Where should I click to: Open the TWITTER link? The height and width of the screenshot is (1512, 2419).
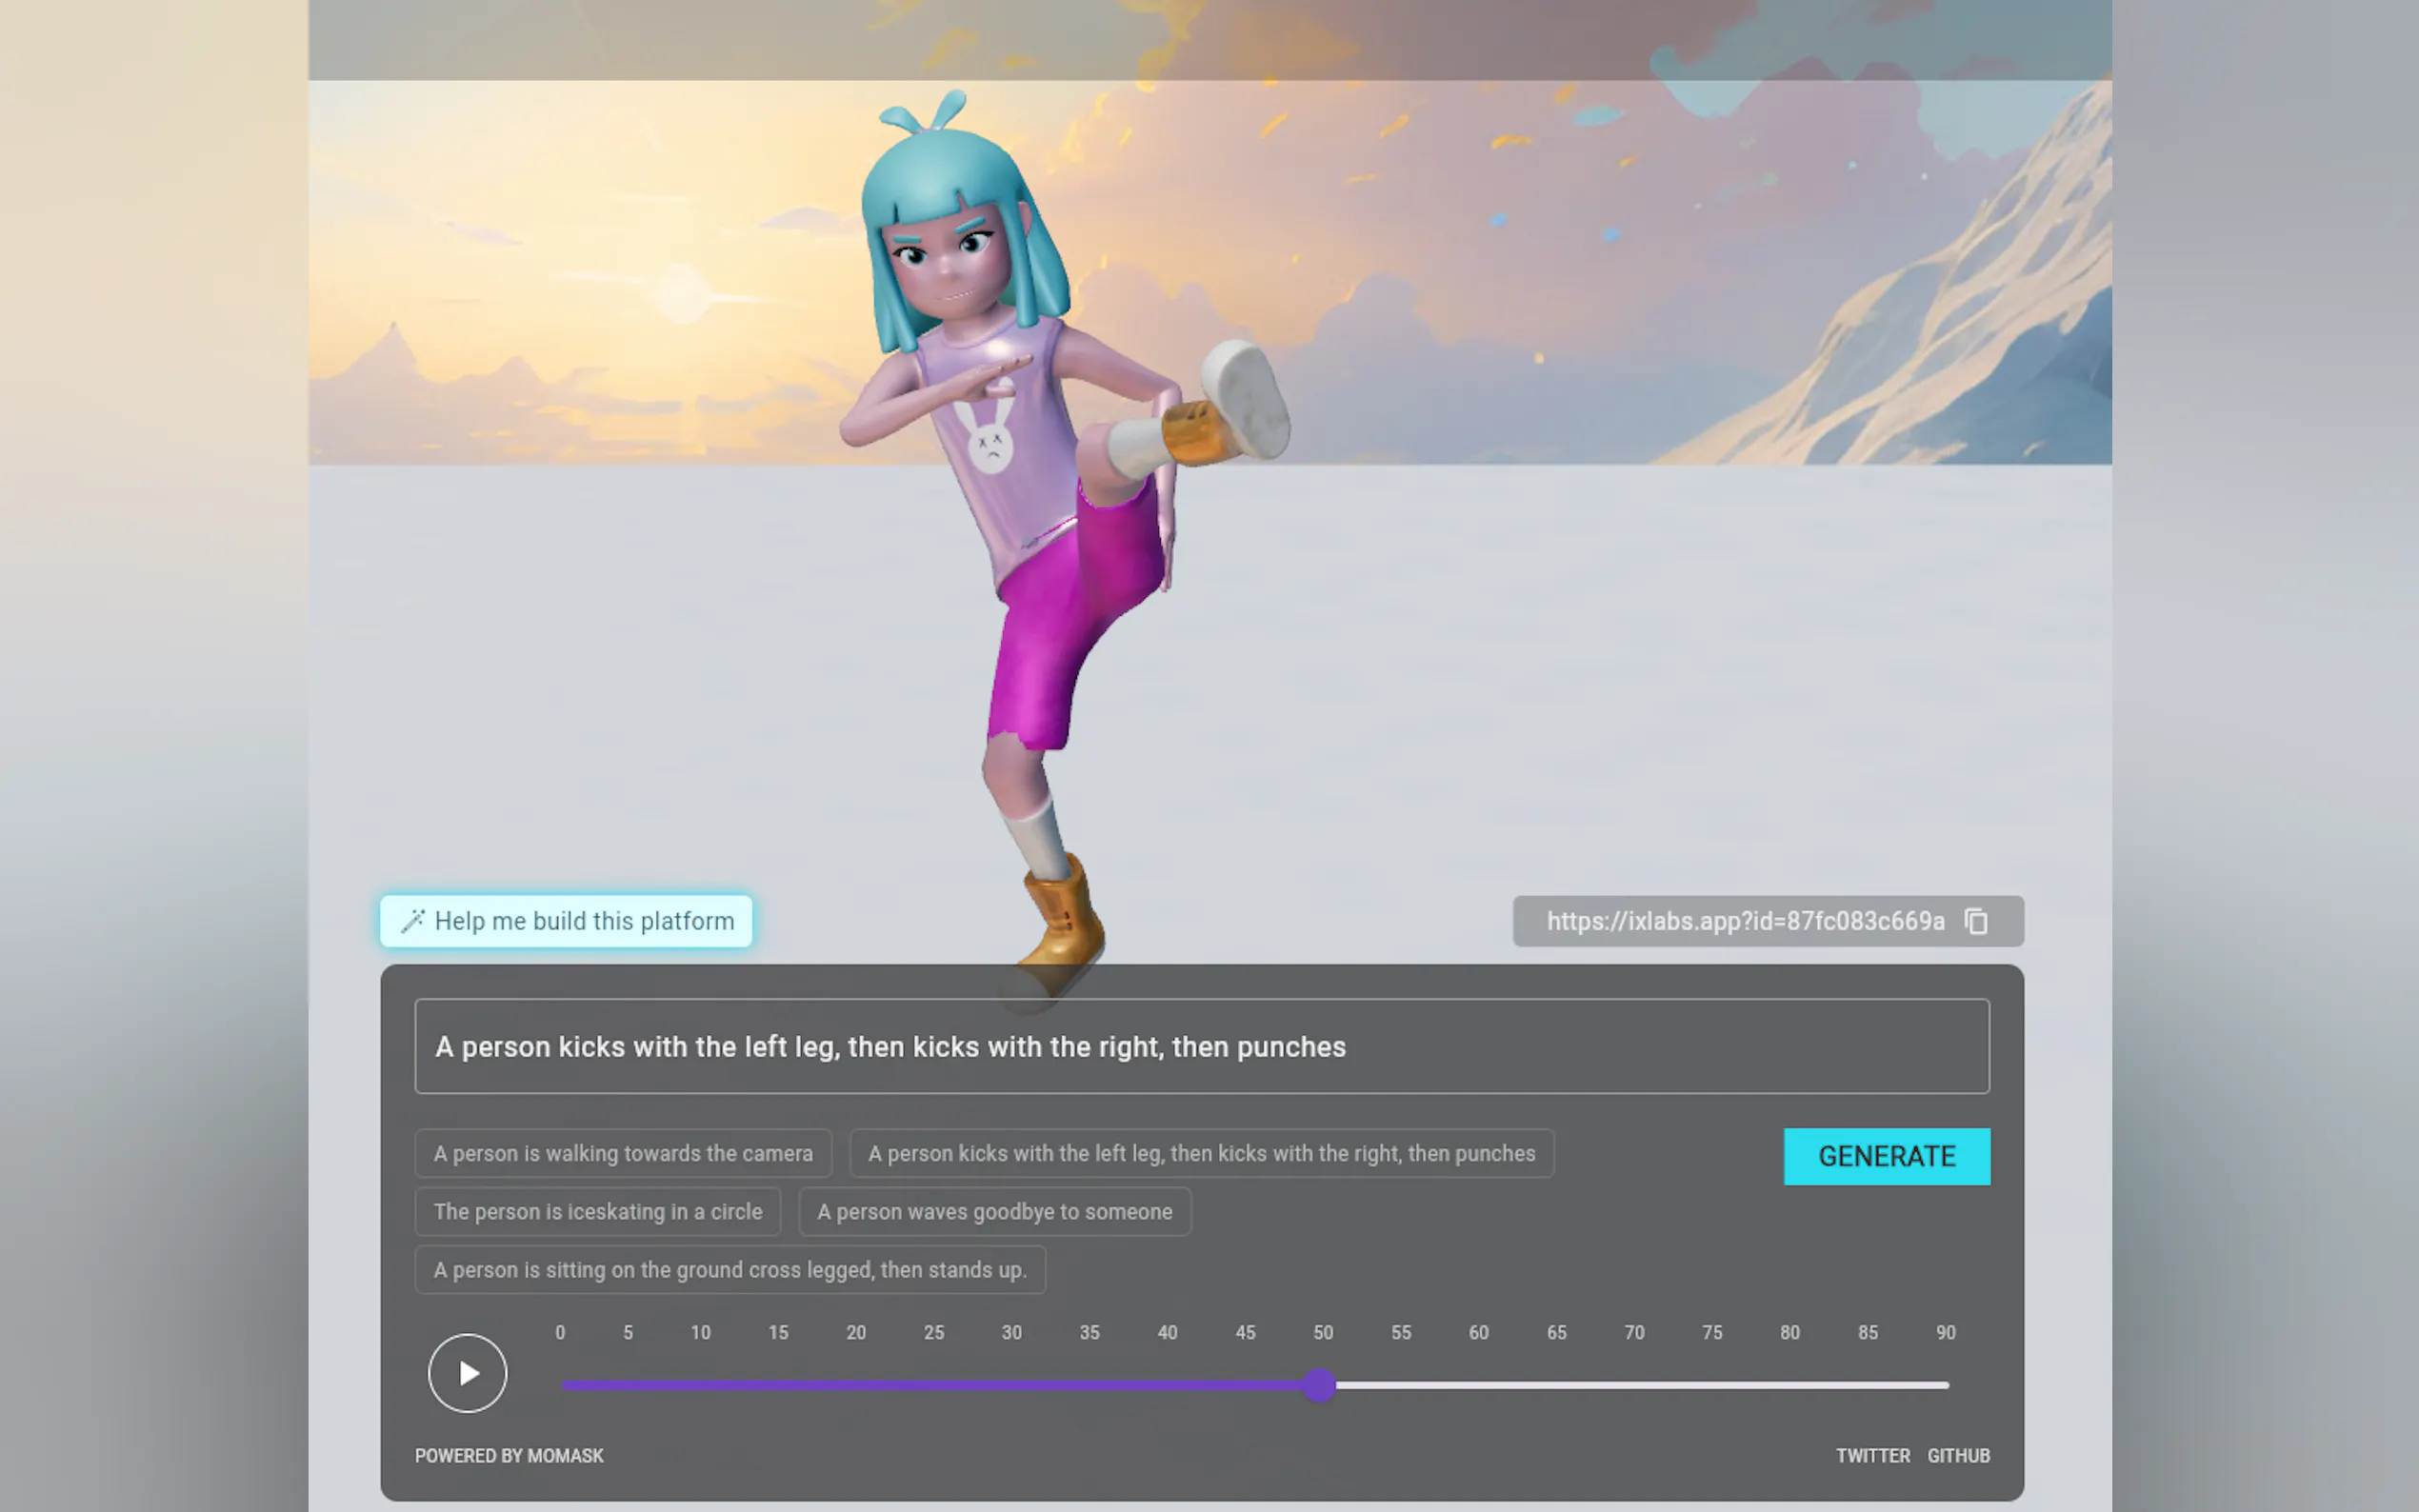(x=1872, y=1456)
